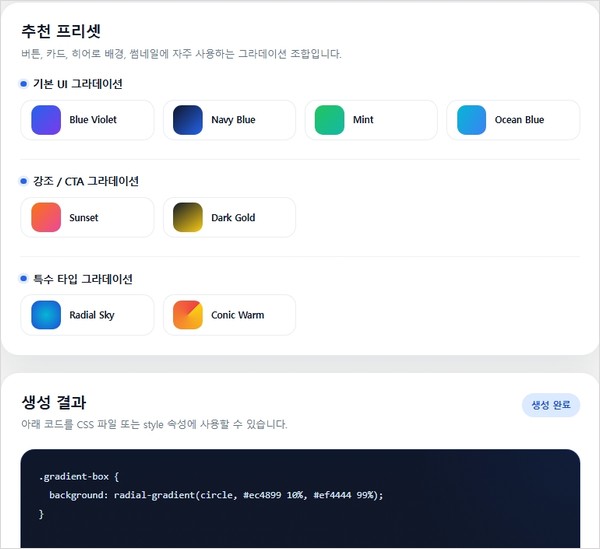Select the Sunset gradient swatch

46,217
